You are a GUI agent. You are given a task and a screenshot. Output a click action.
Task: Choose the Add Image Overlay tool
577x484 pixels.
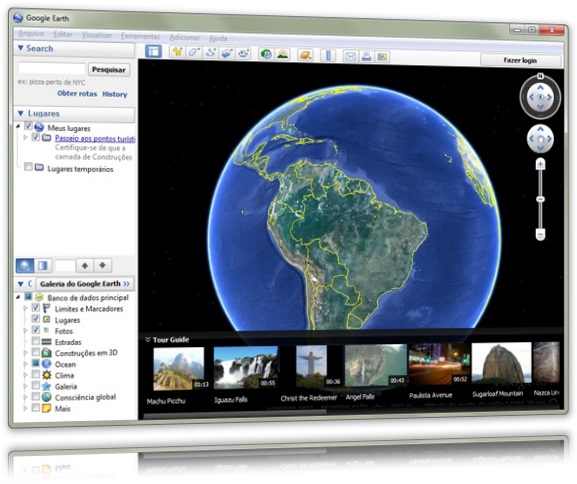tap(227, 53)
